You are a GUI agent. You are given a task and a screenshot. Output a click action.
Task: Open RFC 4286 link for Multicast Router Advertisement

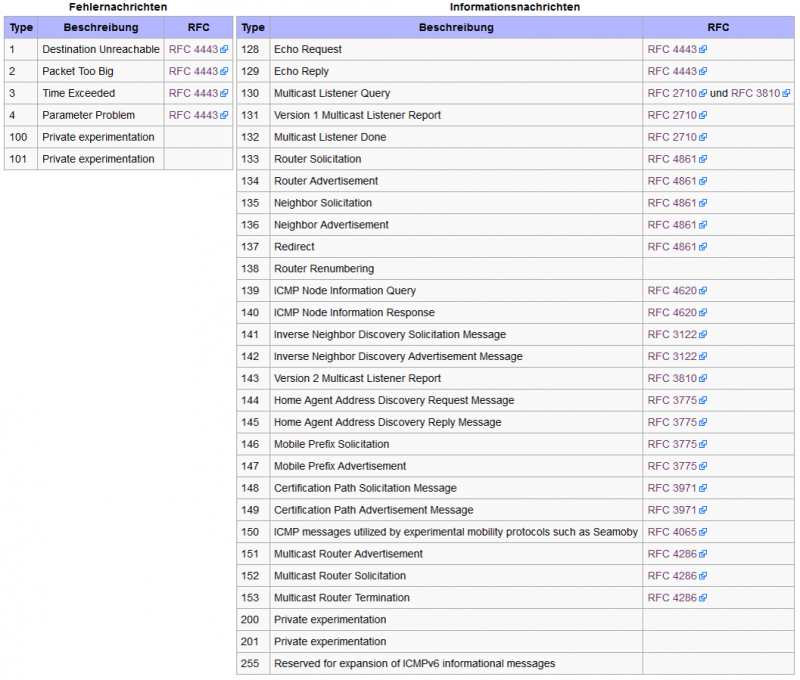(677, 554)
